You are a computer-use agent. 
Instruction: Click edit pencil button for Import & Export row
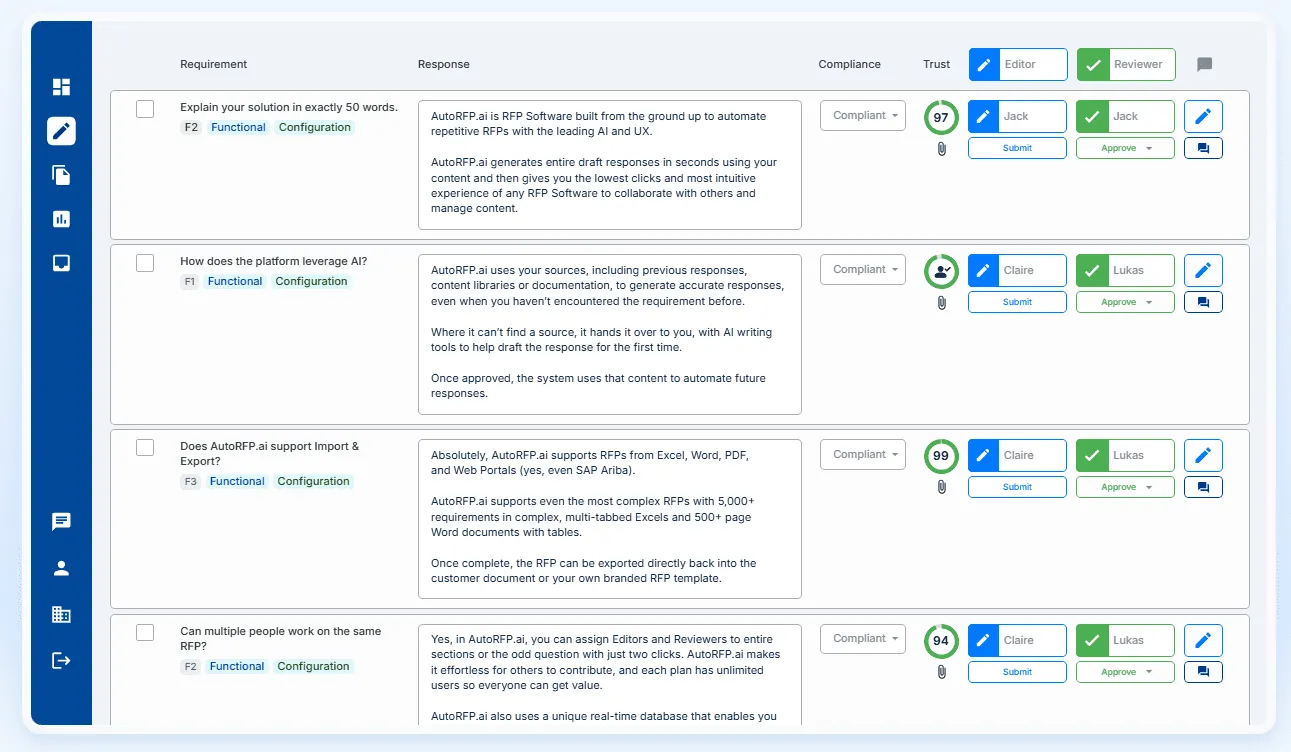tap(1203, 455)
